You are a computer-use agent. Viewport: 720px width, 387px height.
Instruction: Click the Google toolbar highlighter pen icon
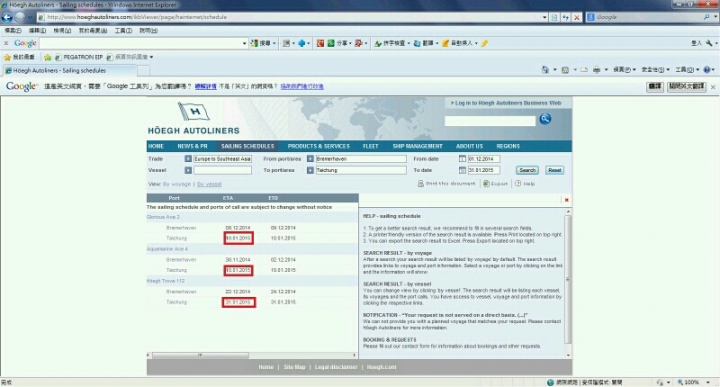pos(484,43)
